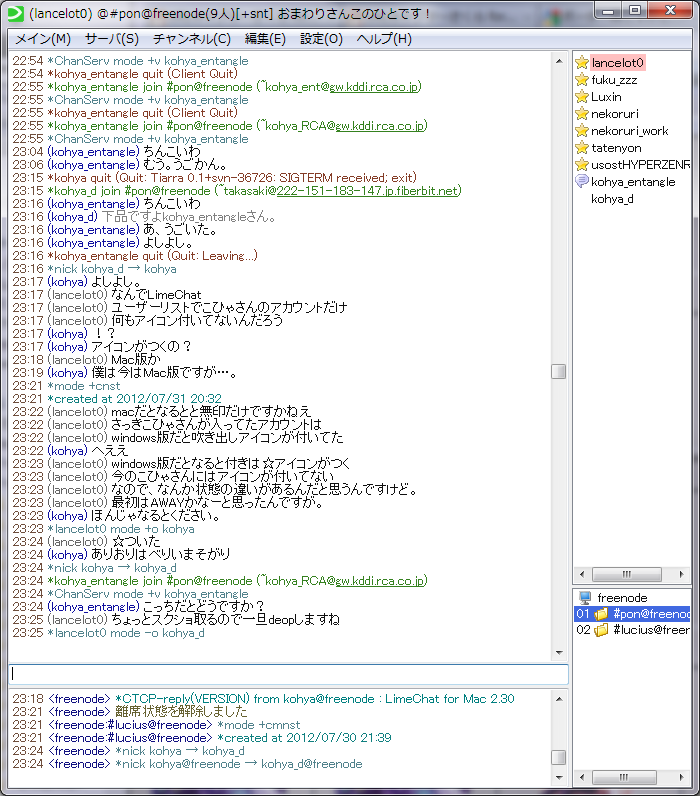Click the speech bubble icon beside kohya_entangle
Screen dimensions: 700x796
point(581,182)
